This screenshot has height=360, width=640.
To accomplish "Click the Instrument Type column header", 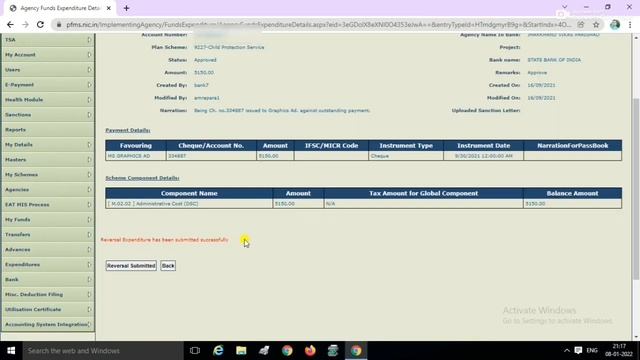I will [406, 145].
